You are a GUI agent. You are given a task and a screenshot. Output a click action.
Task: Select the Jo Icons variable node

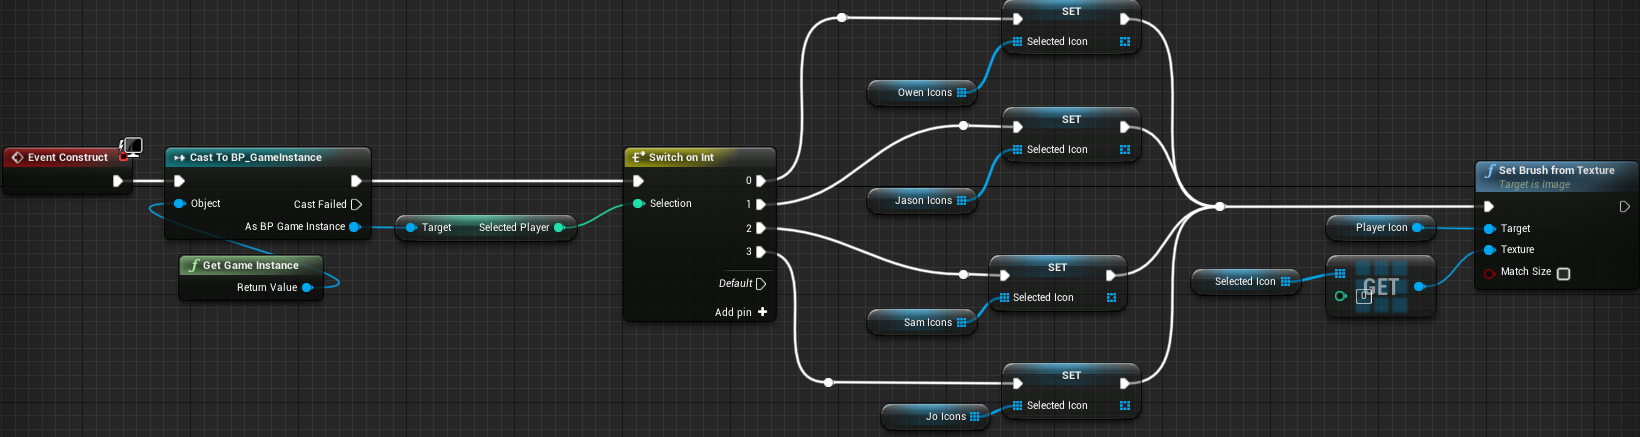tap(935, 416)
